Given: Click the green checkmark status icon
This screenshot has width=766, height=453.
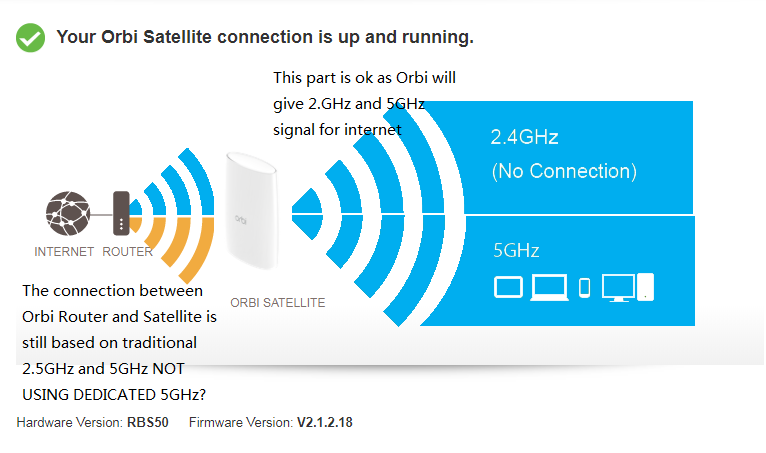Looking at the screenshot, I should click(x=30, y=38).
